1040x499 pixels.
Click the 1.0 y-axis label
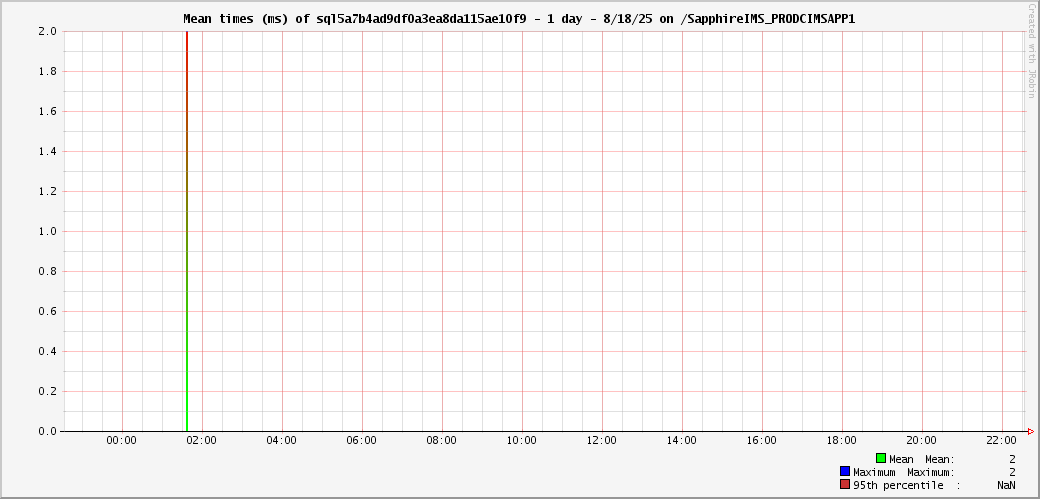48,232
